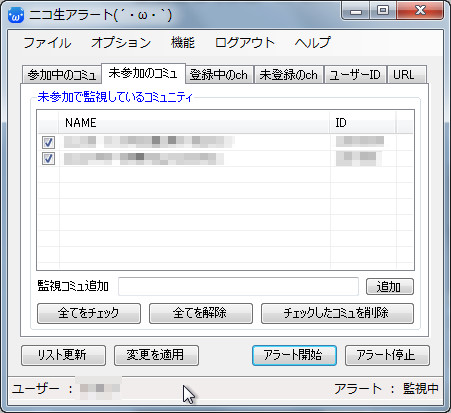Uncheck the first community row checkbox
The image size is (451, 413).
[48, 142]
